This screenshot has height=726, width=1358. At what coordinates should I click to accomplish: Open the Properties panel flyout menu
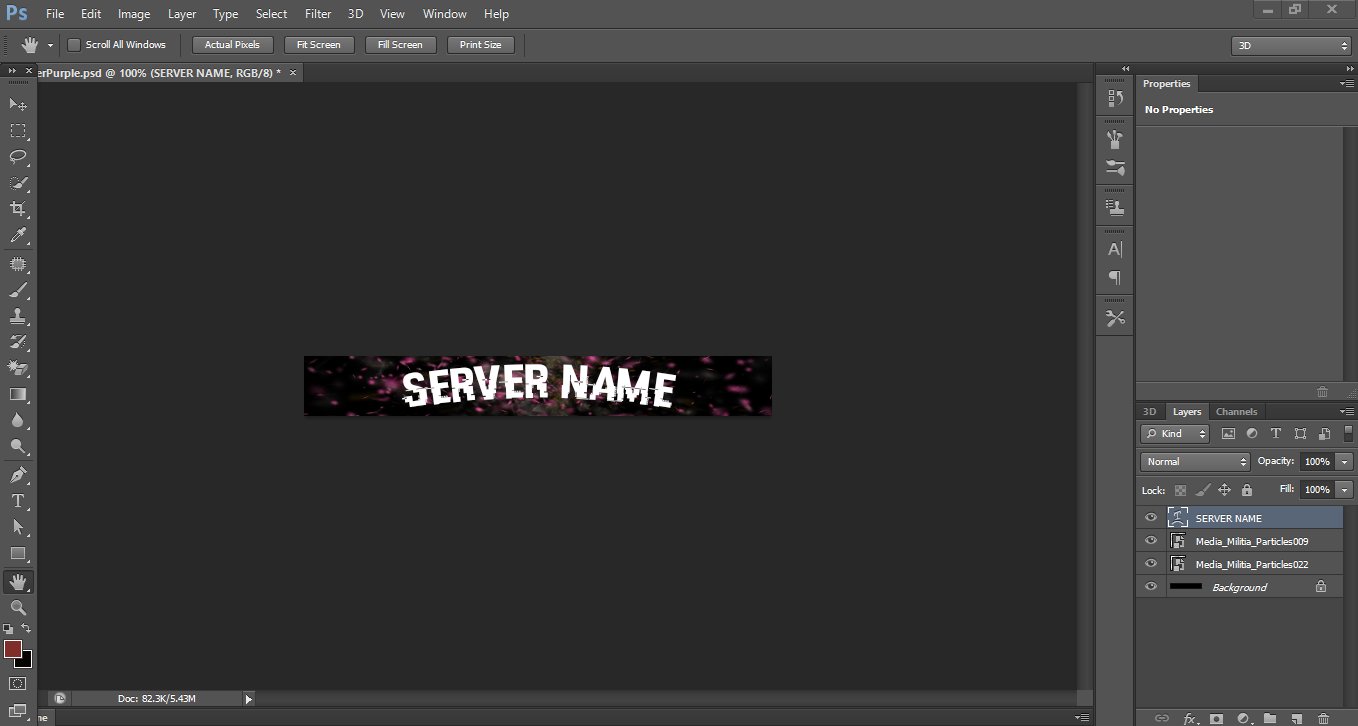coord(1348,84)
